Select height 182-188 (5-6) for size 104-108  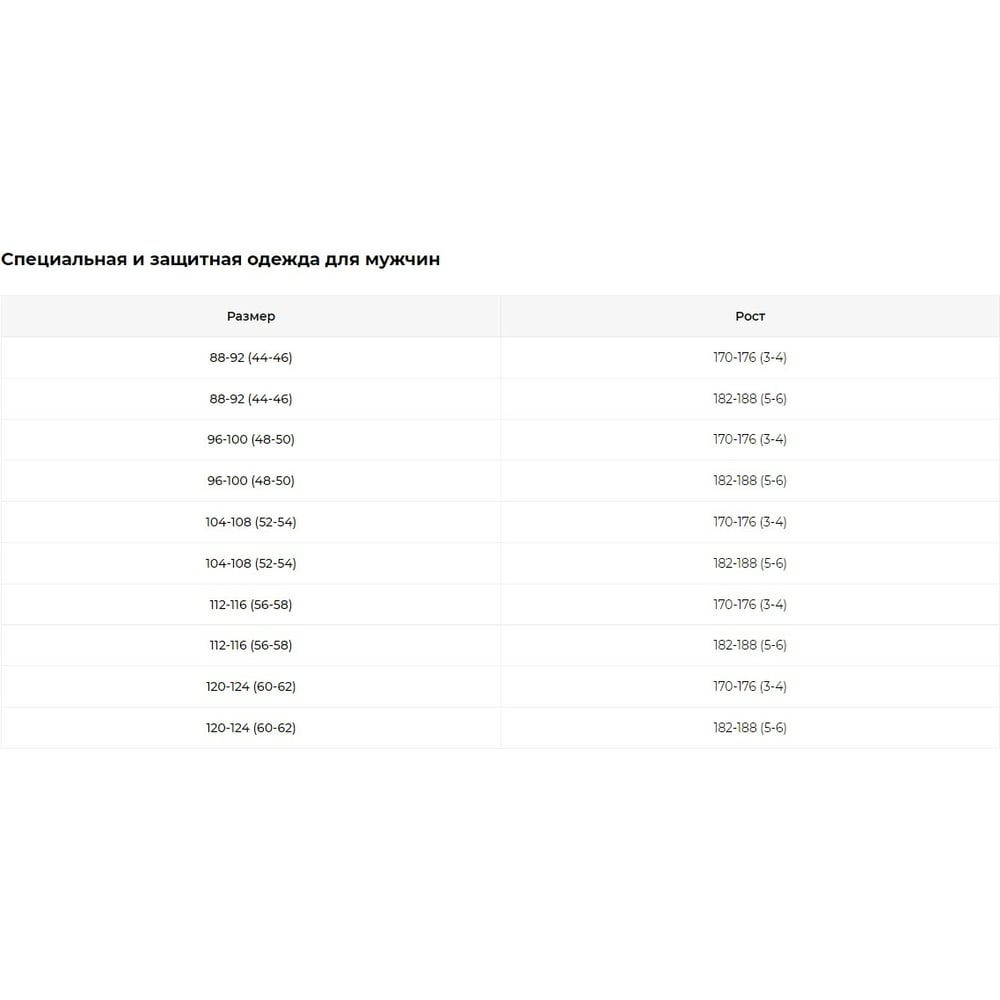coord(749,563)
